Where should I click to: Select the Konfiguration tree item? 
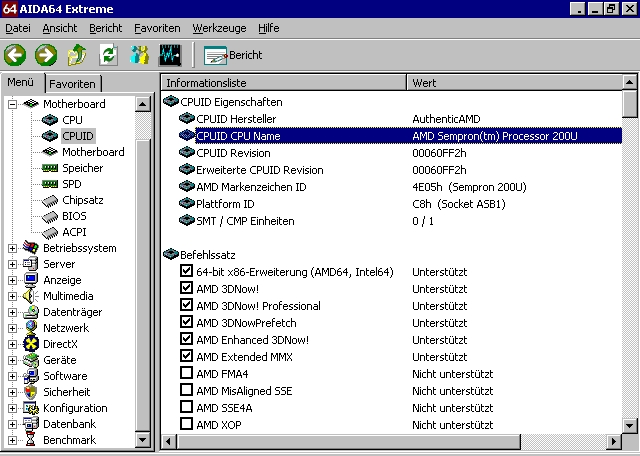click(x=76, y=408)
